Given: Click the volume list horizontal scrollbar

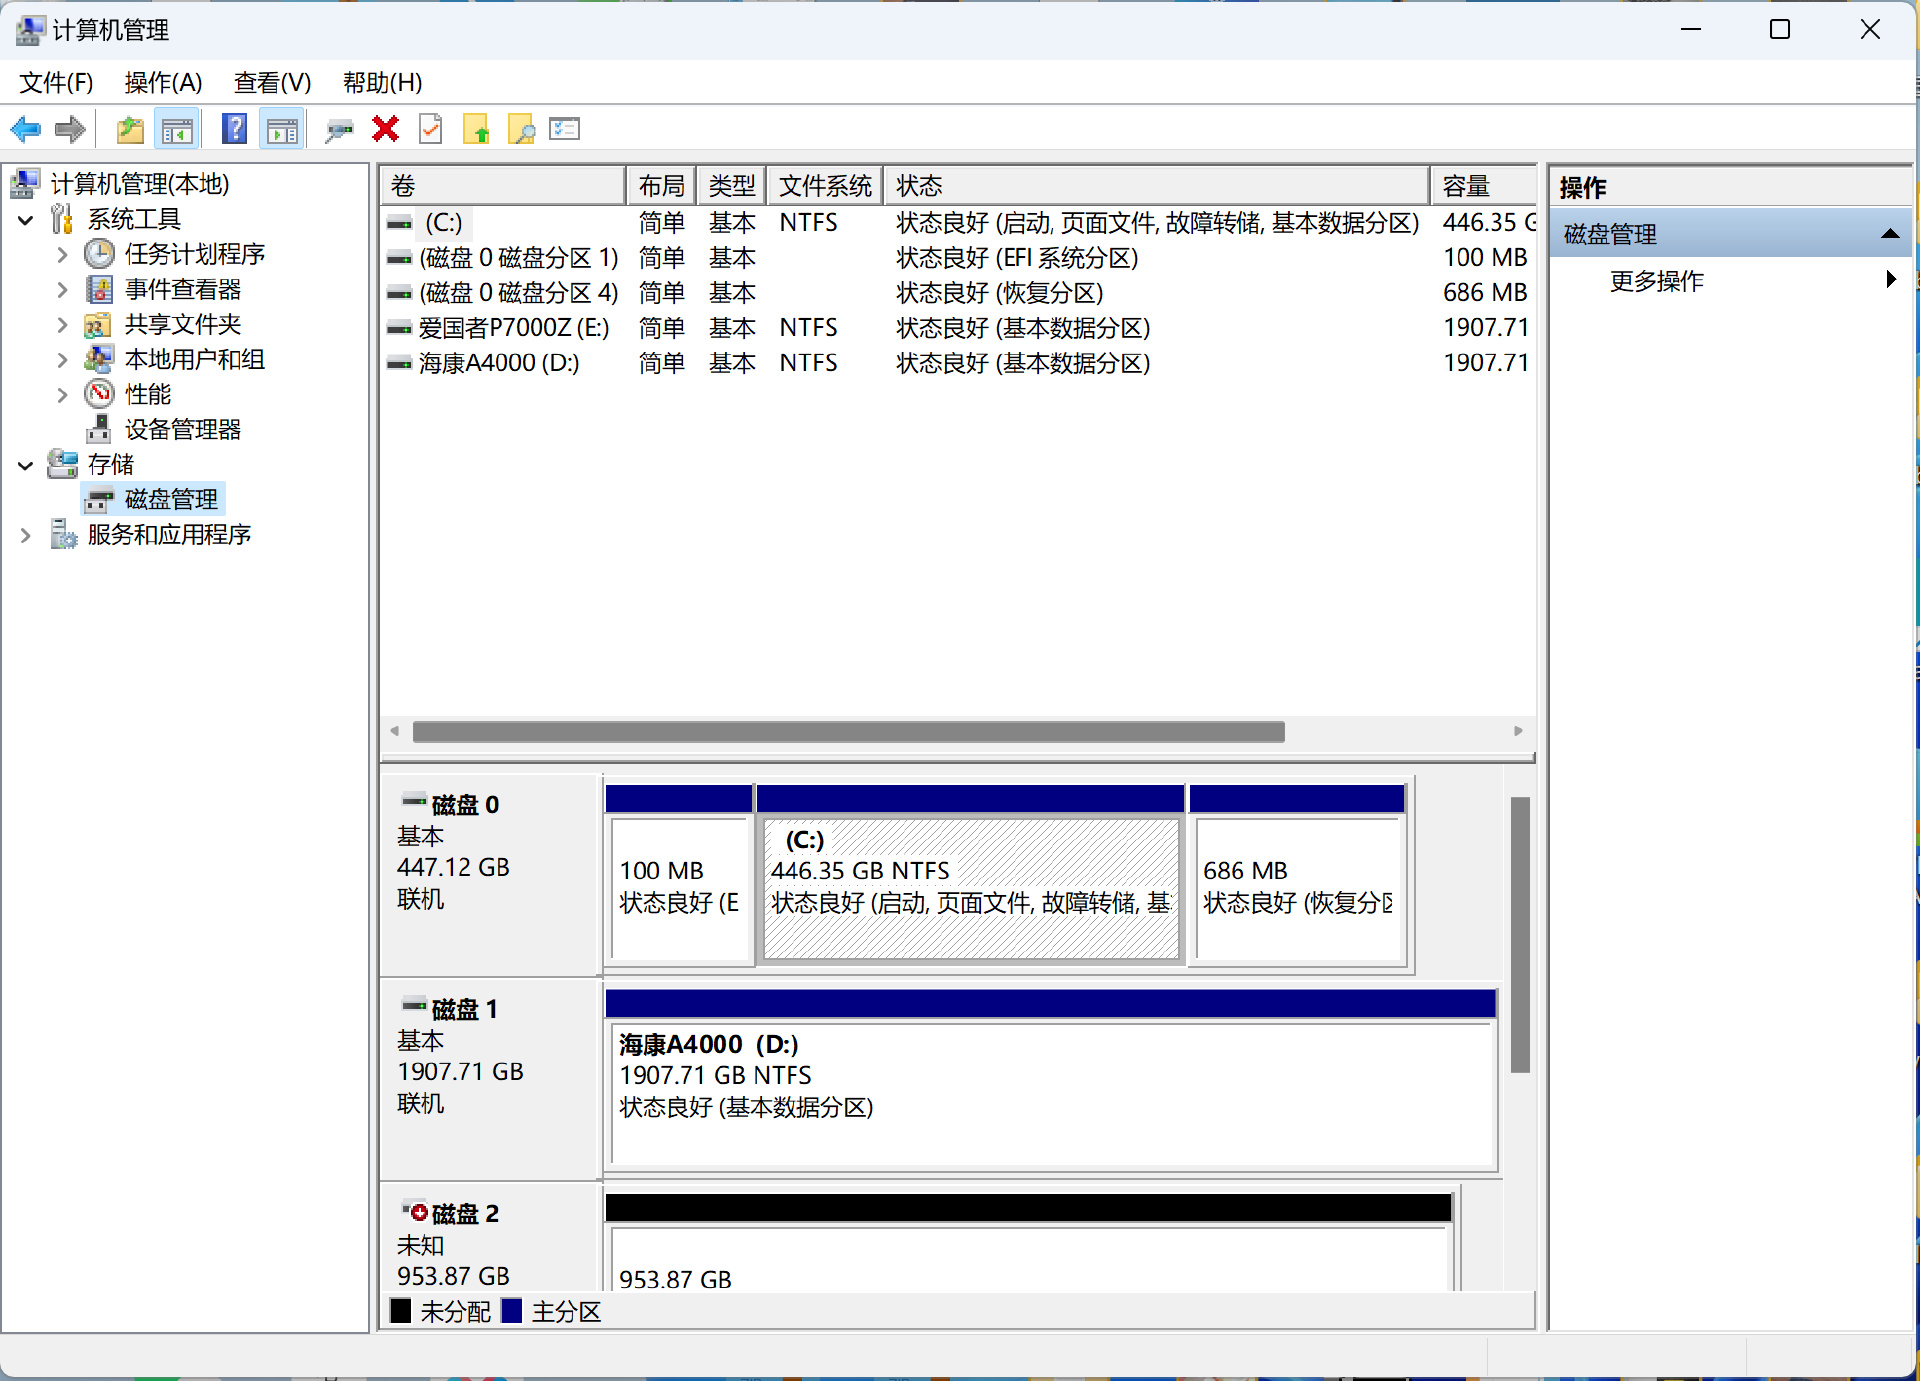Looking at the screenshot, I should coord(848,732).
